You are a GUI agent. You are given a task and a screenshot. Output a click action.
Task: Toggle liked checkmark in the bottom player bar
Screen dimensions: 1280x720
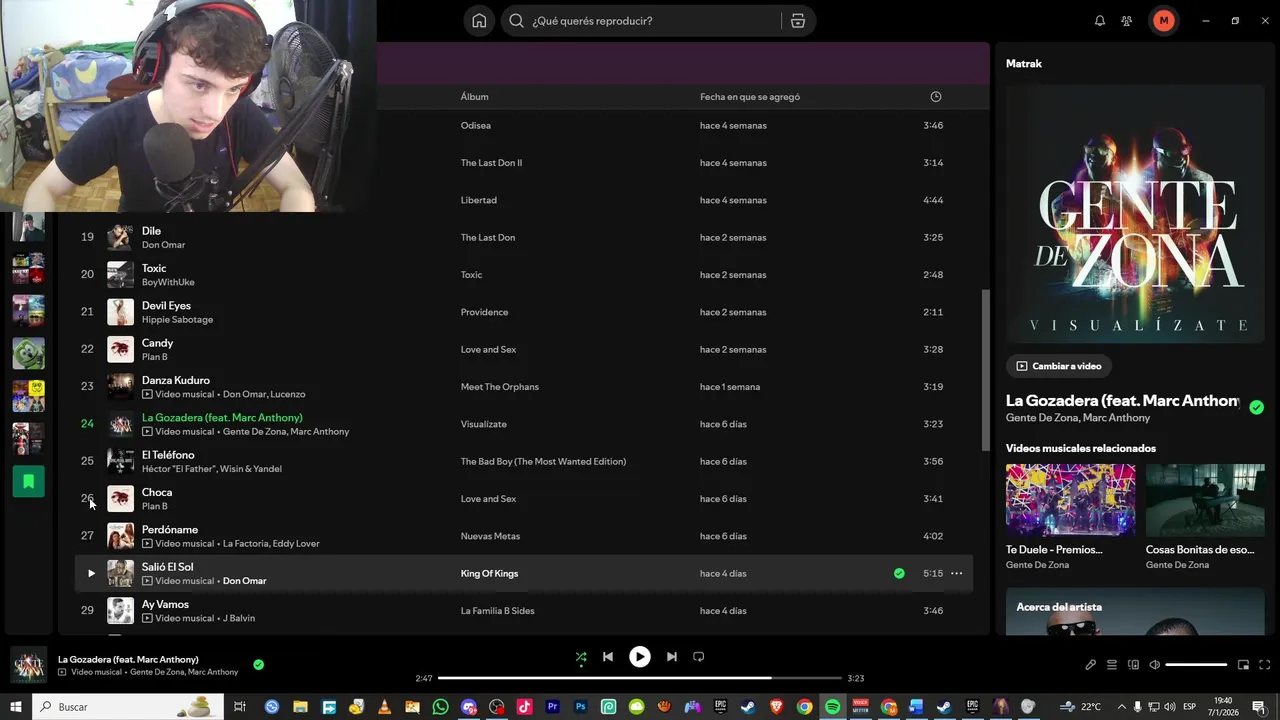[259, 664]
